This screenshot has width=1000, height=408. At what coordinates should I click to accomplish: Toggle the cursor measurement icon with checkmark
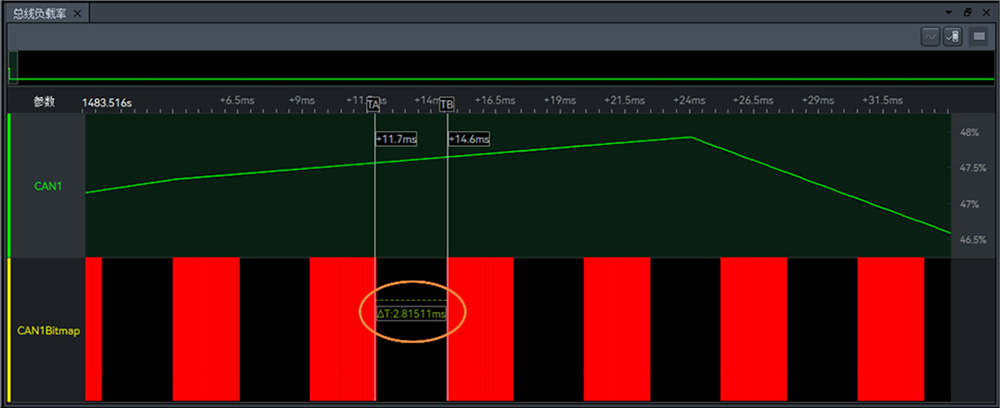tap(953, 36)
